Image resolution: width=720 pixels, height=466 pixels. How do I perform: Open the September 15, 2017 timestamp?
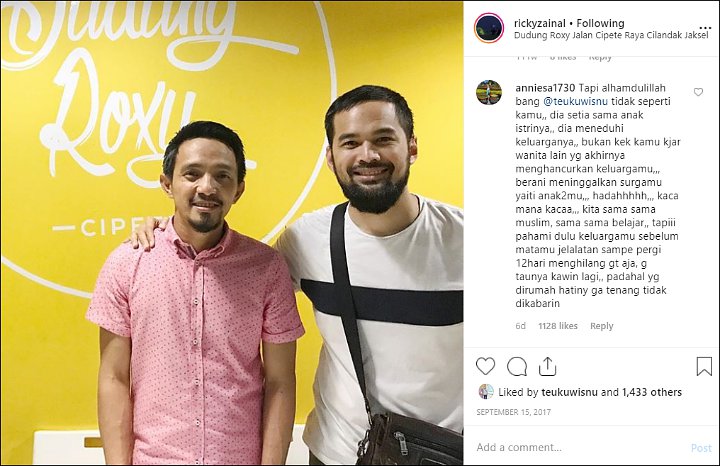click(x=513, y=412)
